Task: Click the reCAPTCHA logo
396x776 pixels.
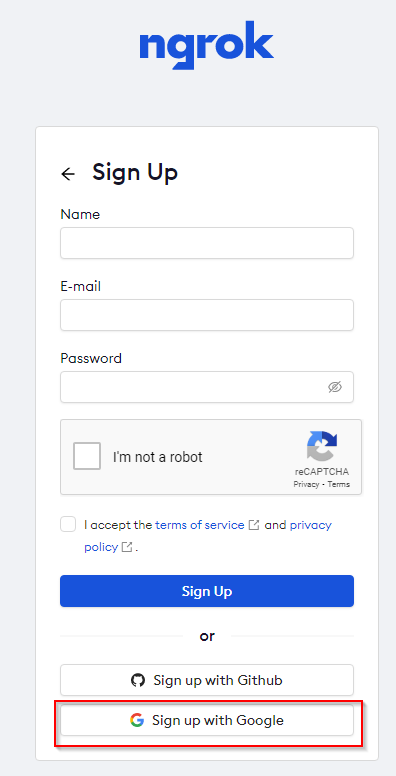Action: [x=321, y=446]
